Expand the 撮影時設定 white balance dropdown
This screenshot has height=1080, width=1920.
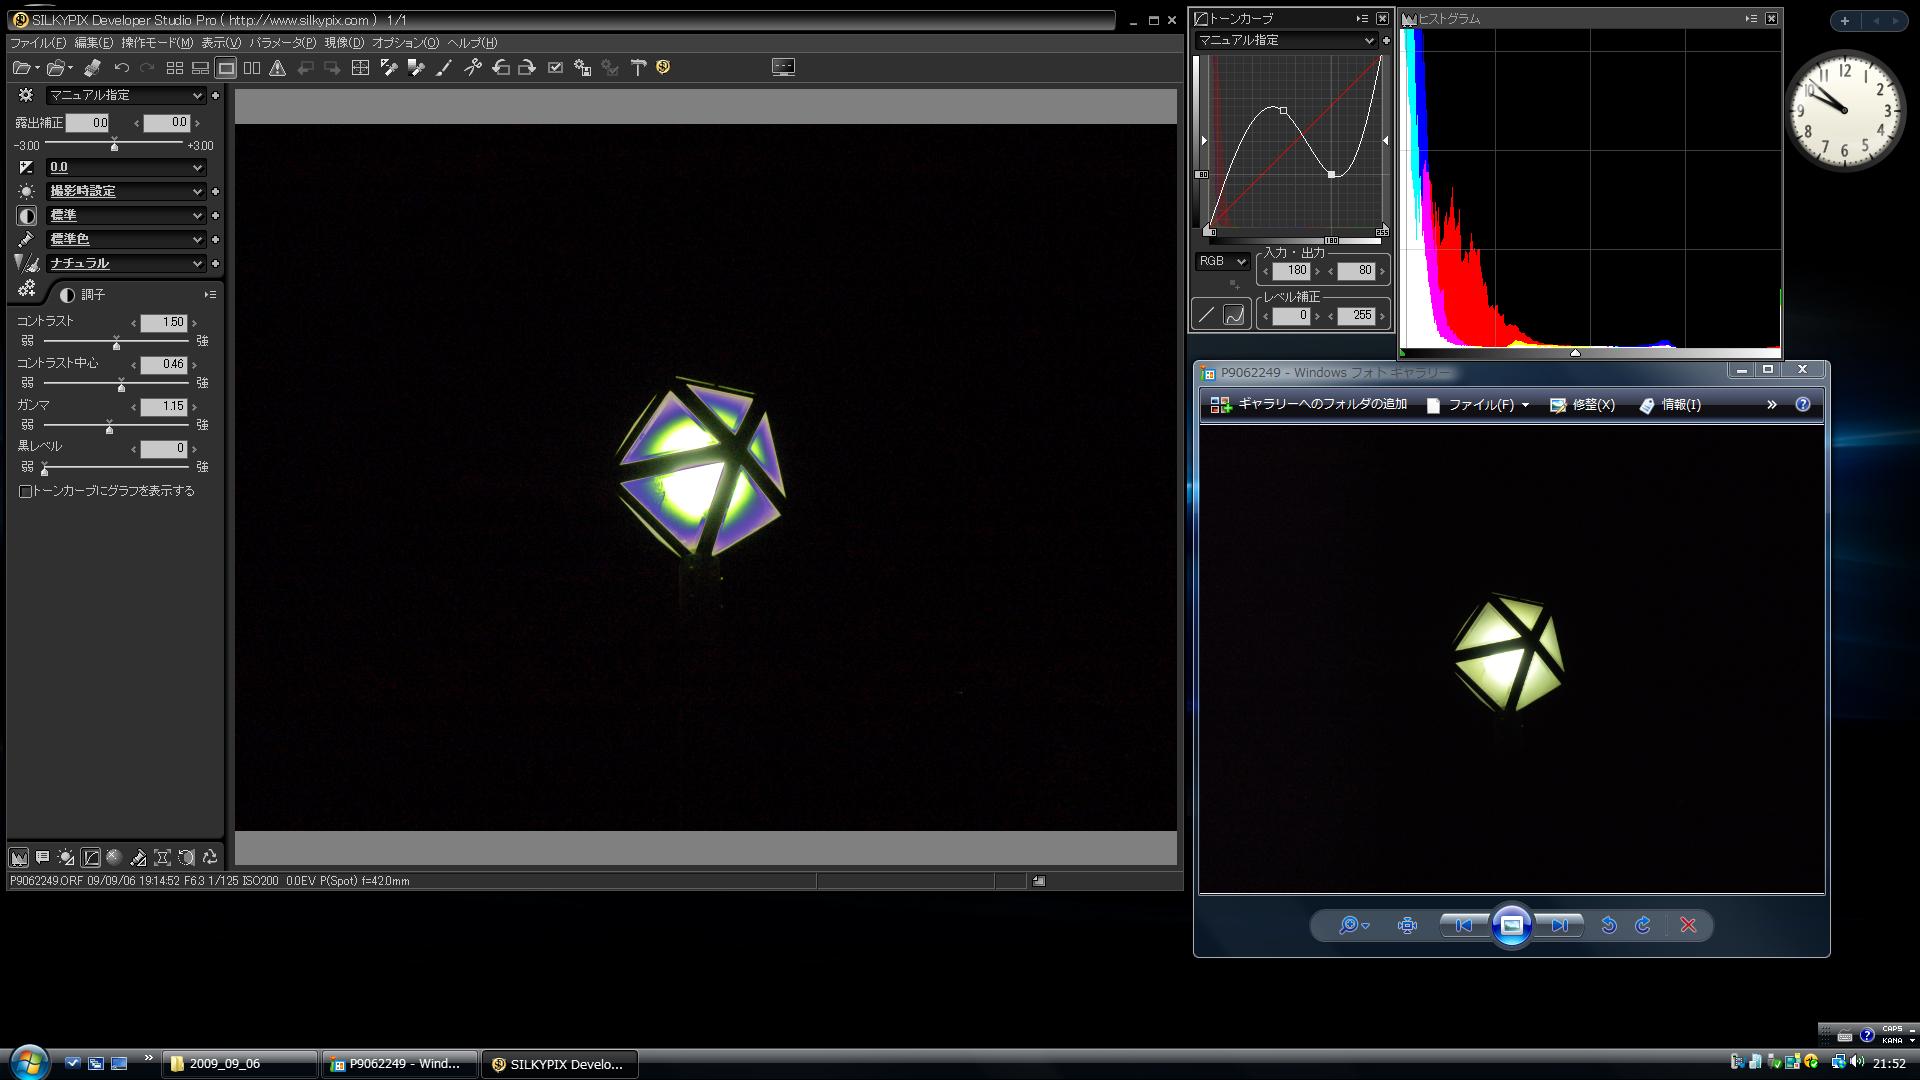pos(126,192)
